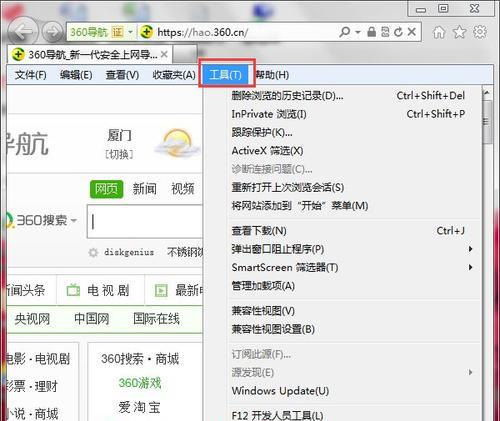
Task: Expand the 360搜索 engine dropdown arrow
Action: (74, 220)
